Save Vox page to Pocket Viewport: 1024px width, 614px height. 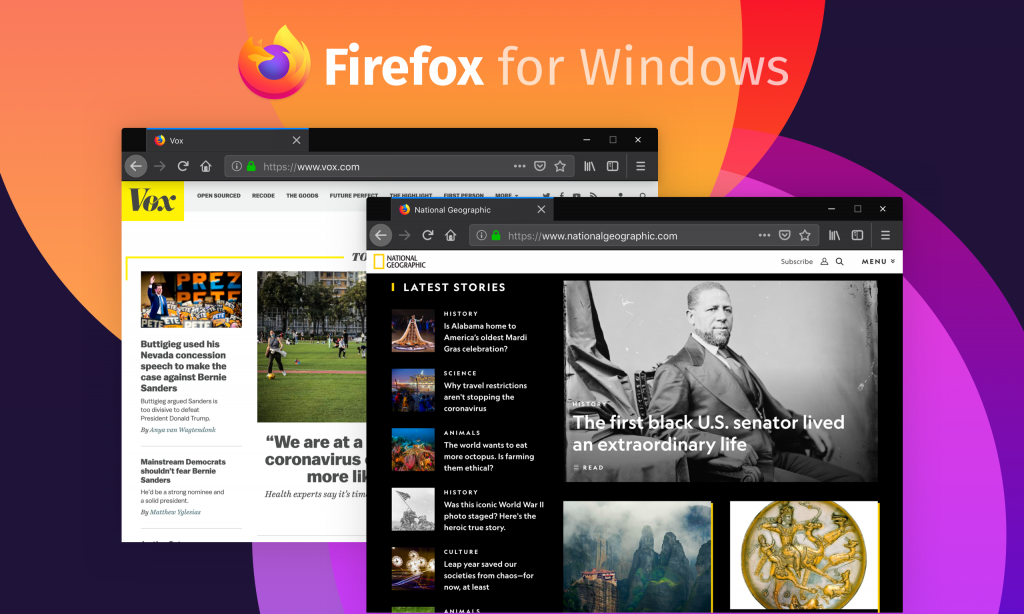pos(539,166)
